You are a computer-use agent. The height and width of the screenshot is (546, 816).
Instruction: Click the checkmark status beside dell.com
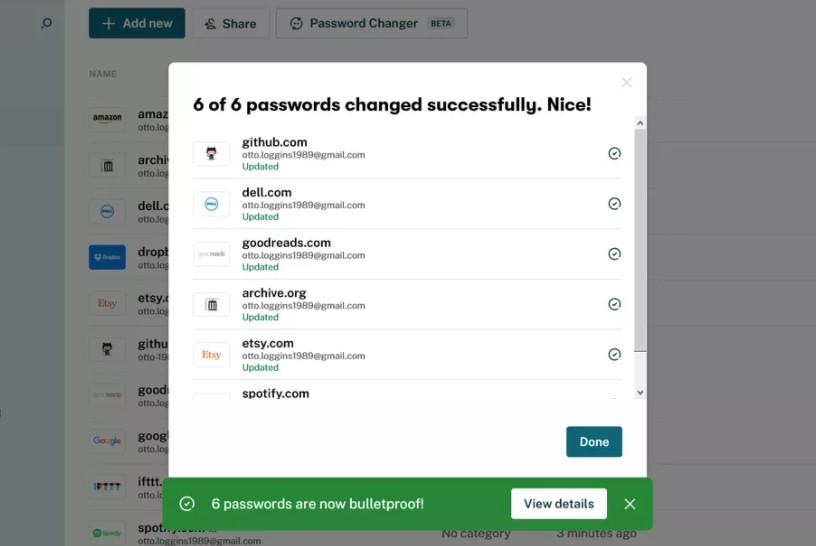point(615,204)
